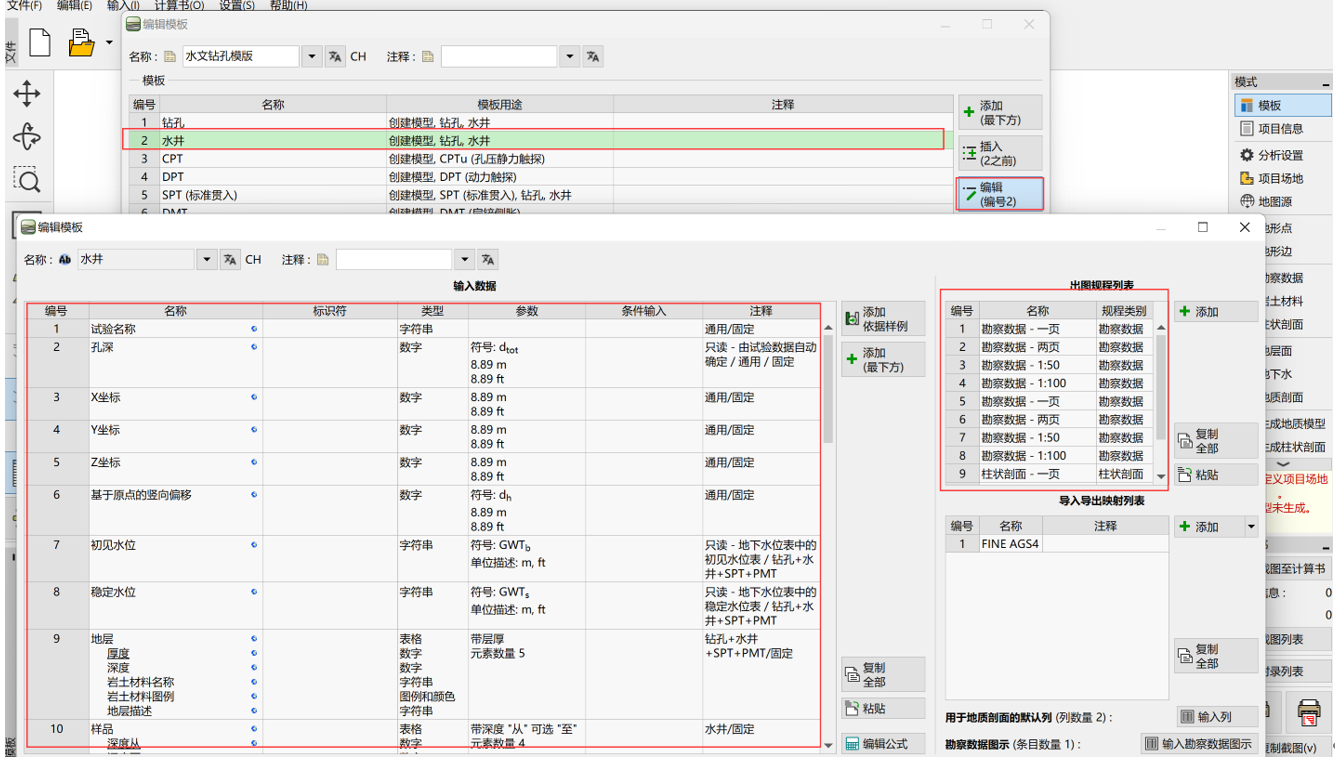The width and height of the screenshot is (1335, 761).
Task: Expand arrow next to 添加 in 导入导出映射列表
Action: click(x=1251, y=527)
